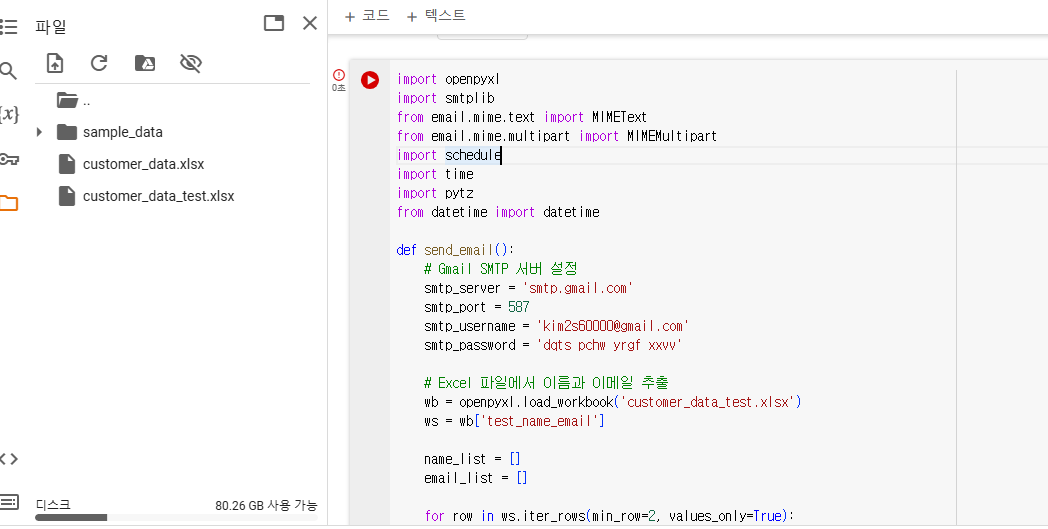Mount Google Drive
This screenshot has width=1048, height=529.
(145, 64)
